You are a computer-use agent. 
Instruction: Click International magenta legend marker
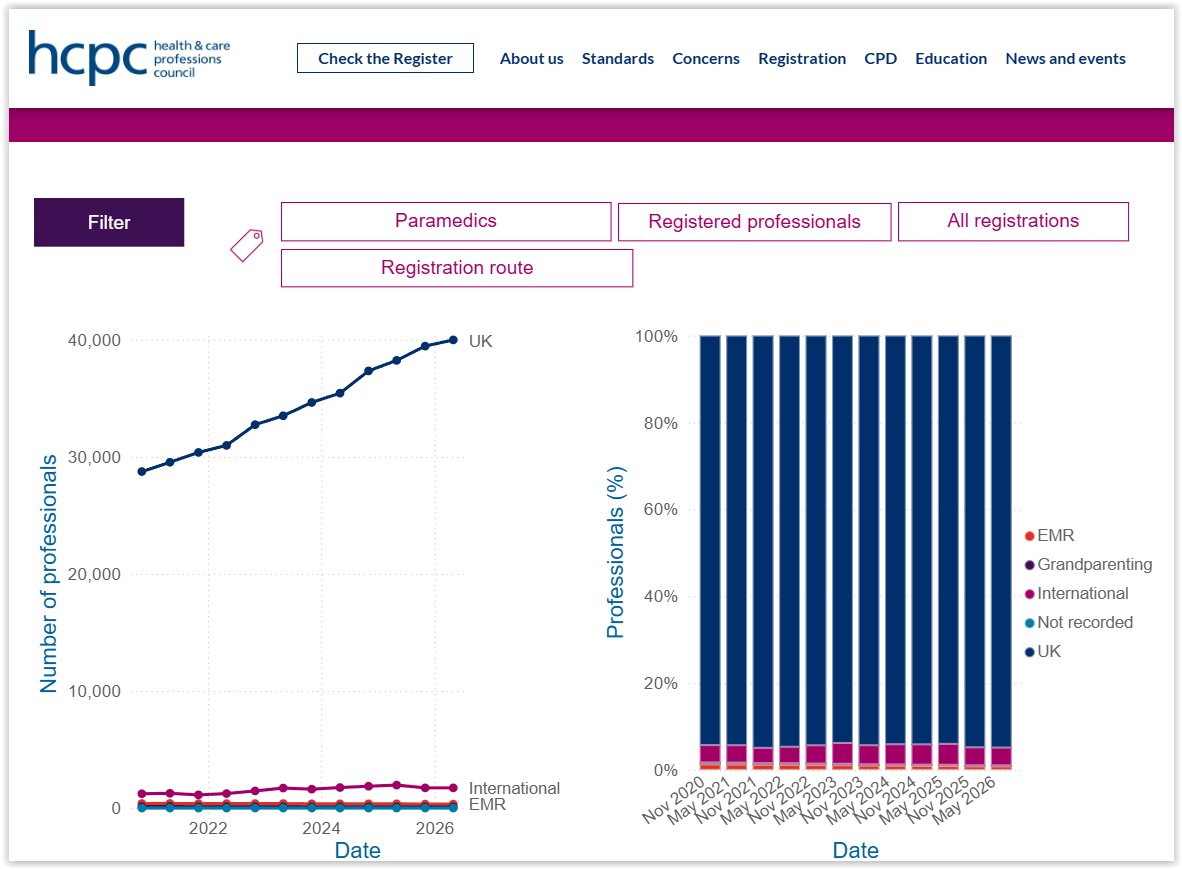click(x=1029, y=594)
